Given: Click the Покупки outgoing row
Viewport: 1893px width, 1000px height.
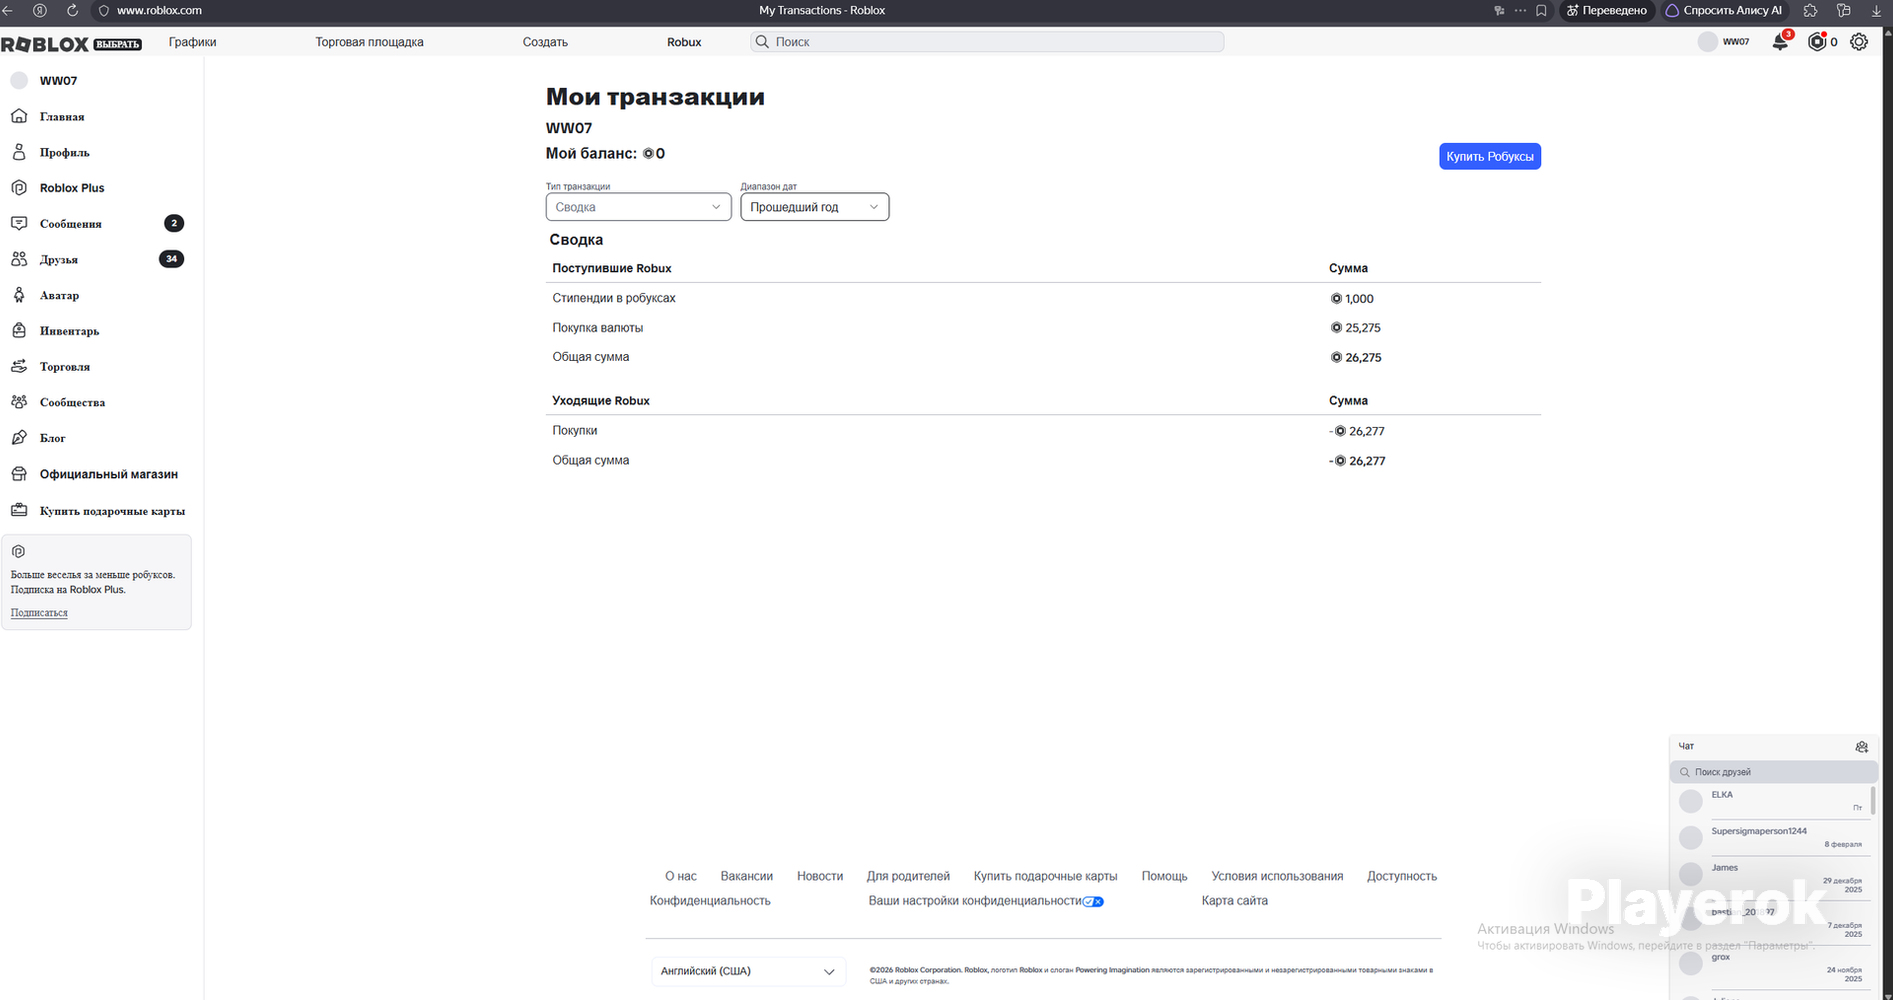Looking at the screenshot, I should tap(1043, 431).
